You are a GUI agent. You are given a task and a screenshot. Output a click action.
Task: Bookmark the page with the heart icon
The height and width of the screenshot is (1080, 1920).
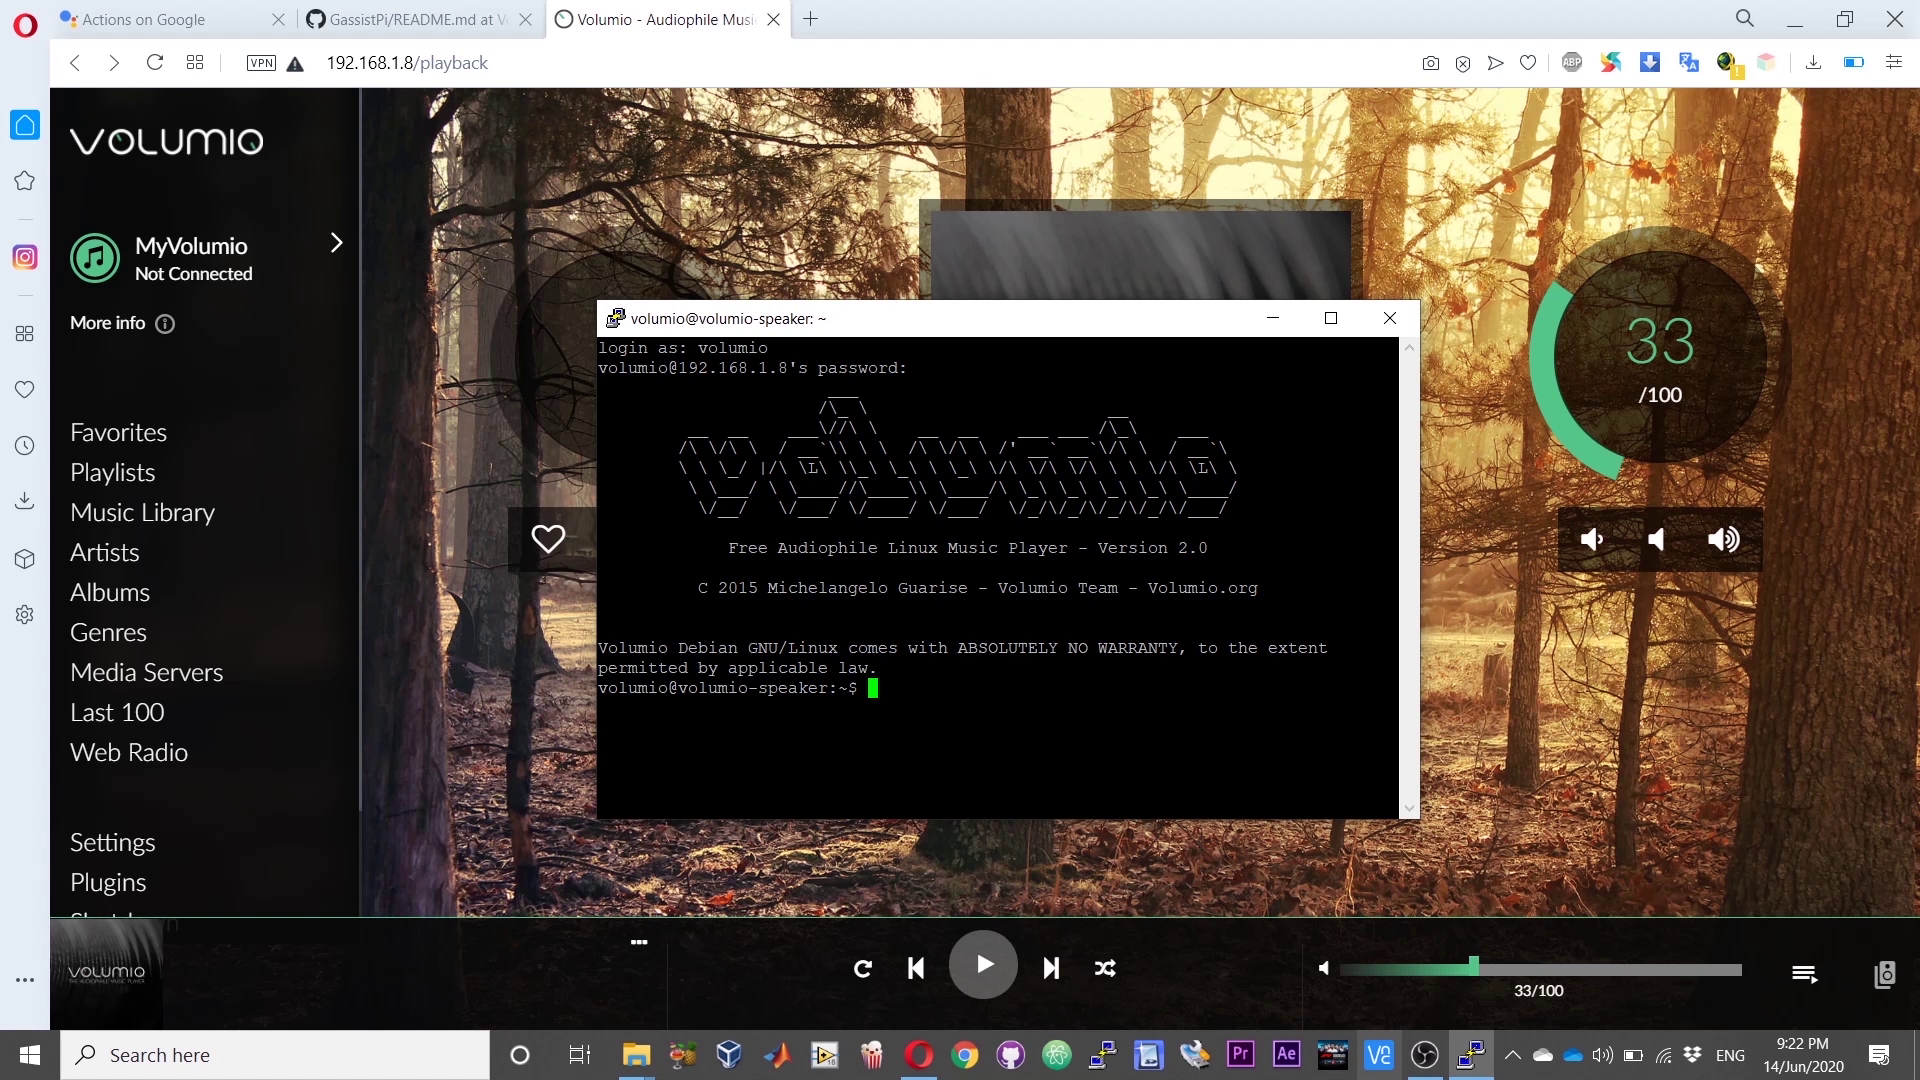point(1528,63)
